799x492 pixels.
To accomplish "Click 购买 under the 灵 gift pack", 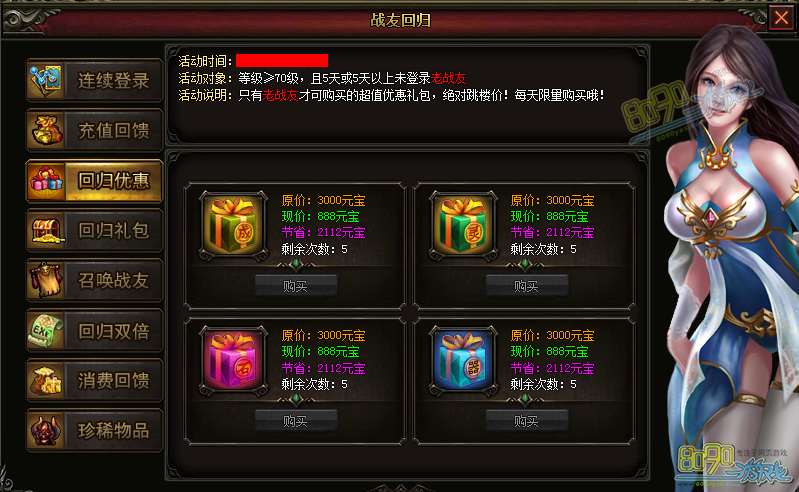I will click(x=526, y=286).
